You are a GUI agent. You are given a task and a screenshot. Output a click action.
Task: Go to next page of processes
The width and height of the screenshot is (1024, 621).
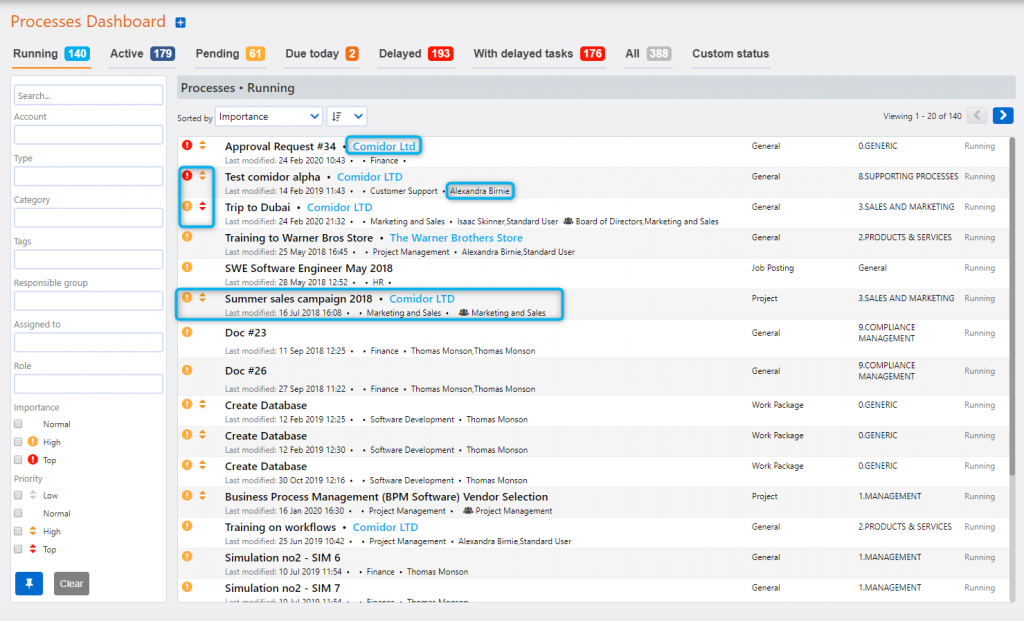[1003, 116]
